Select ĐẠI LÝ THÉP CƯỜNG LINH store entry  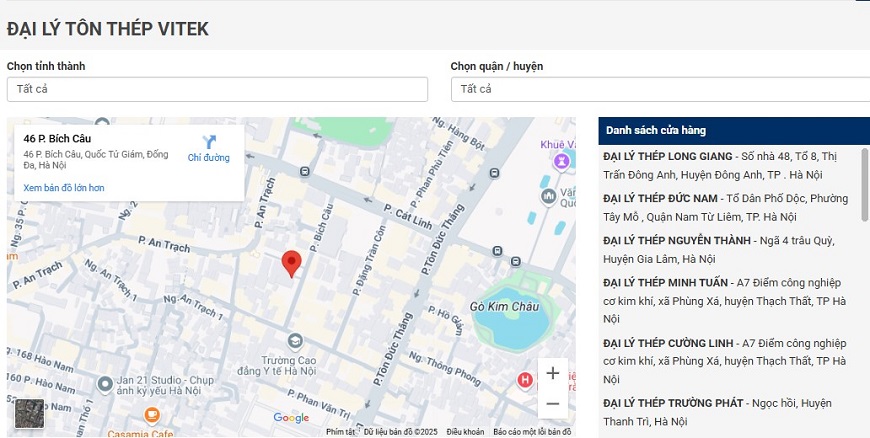click(x=727, y=361)
